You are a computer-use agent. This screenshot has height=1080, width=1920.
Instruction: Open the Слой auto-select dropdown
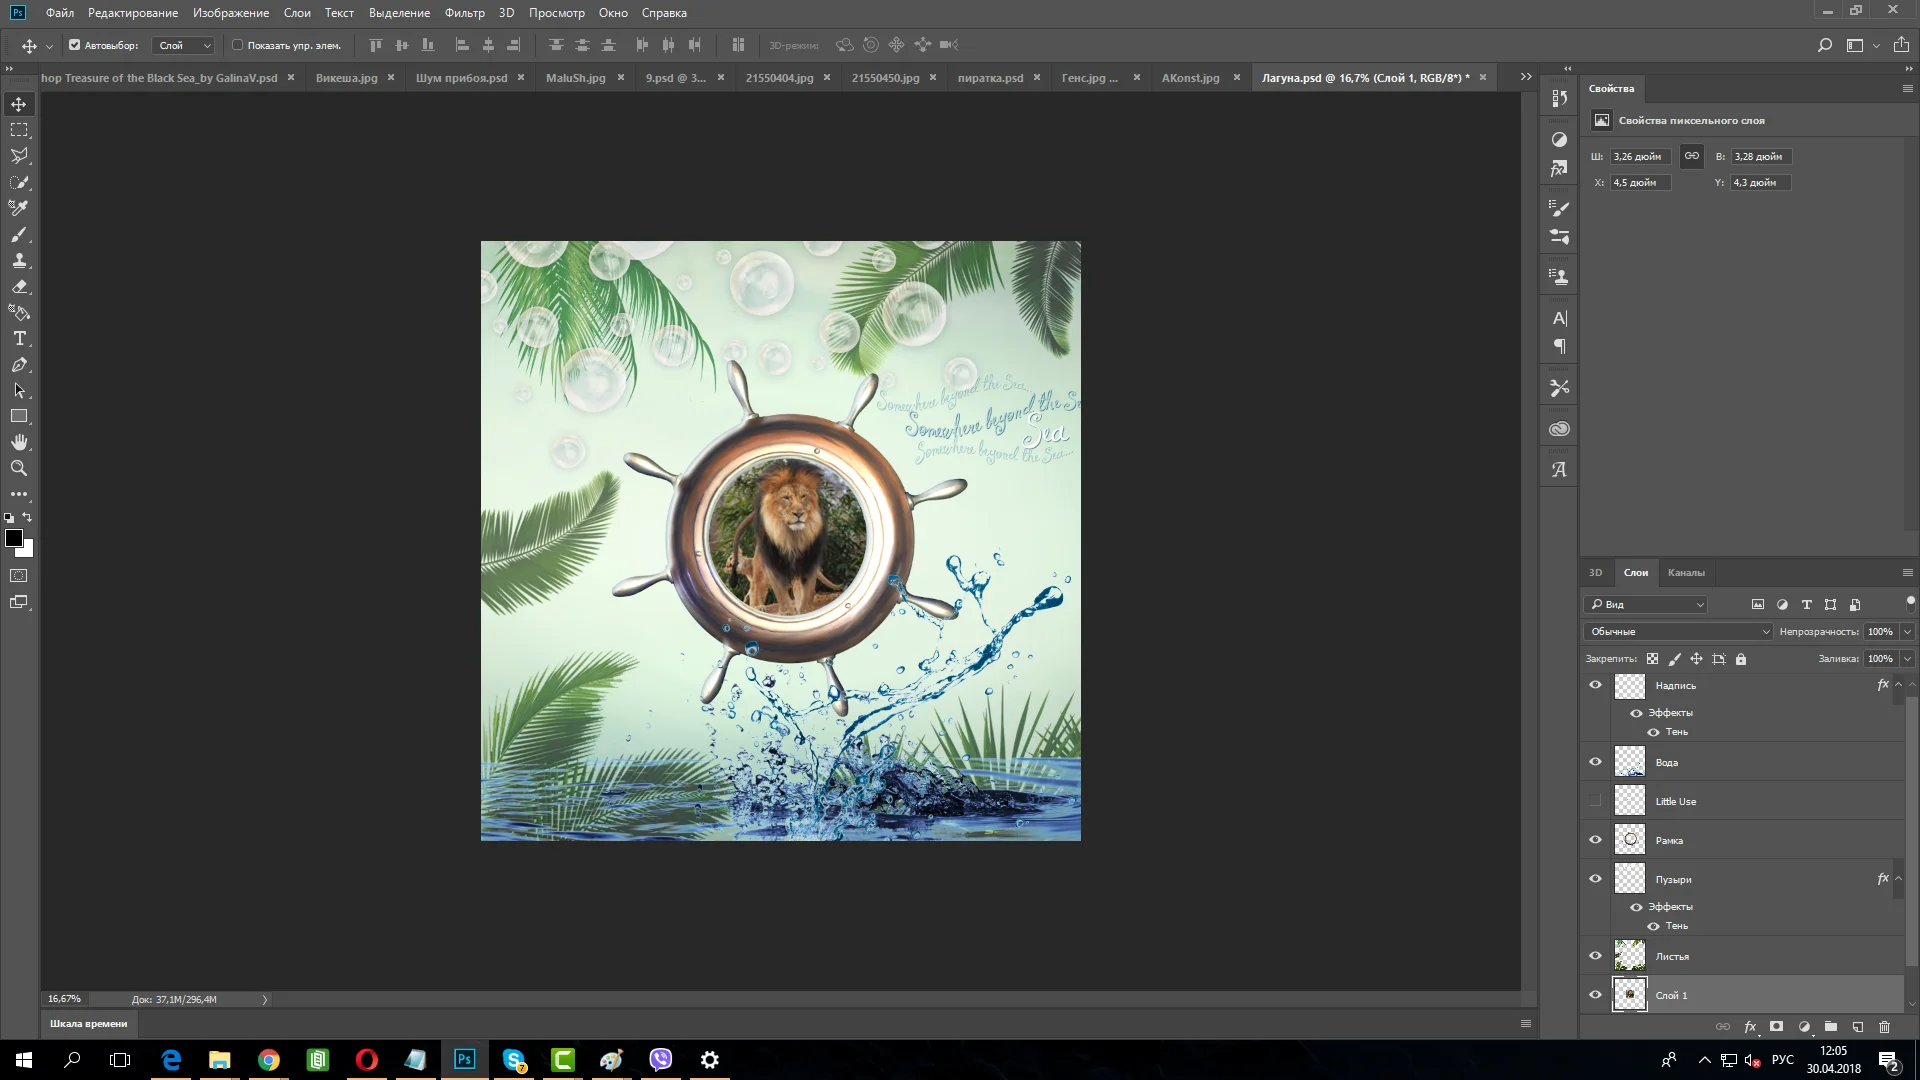(x=184, y=45)
